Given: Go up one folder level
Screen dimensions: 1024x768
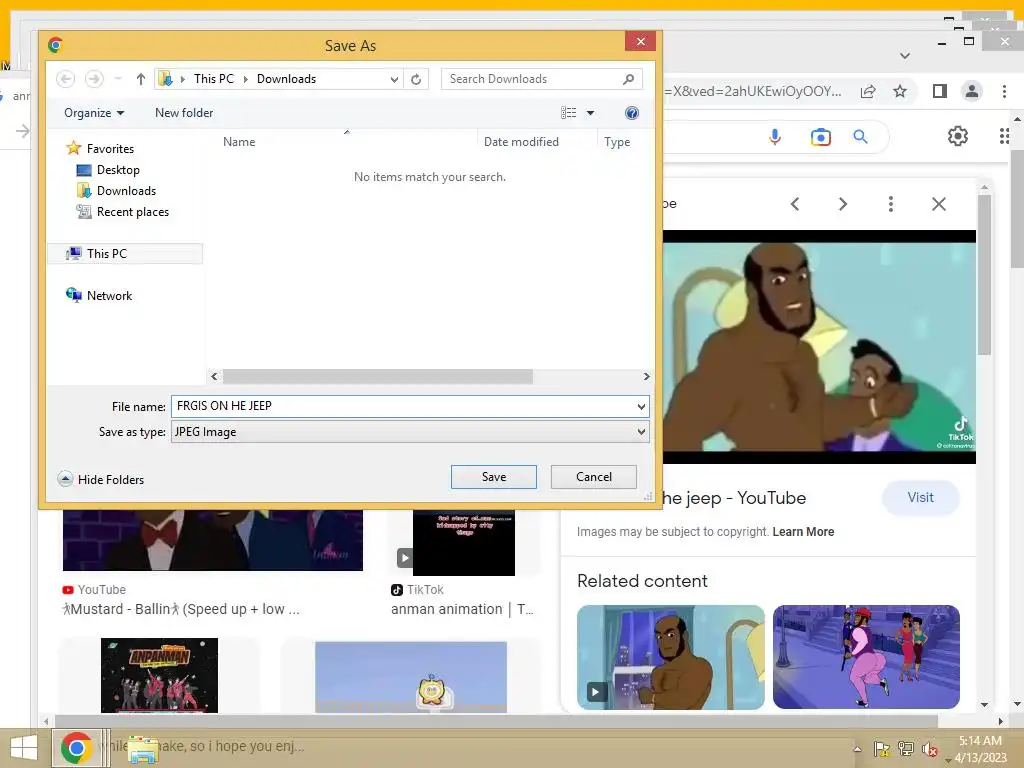Looking at the screenshot, I should pyautogui.click(x=140, y=79).
